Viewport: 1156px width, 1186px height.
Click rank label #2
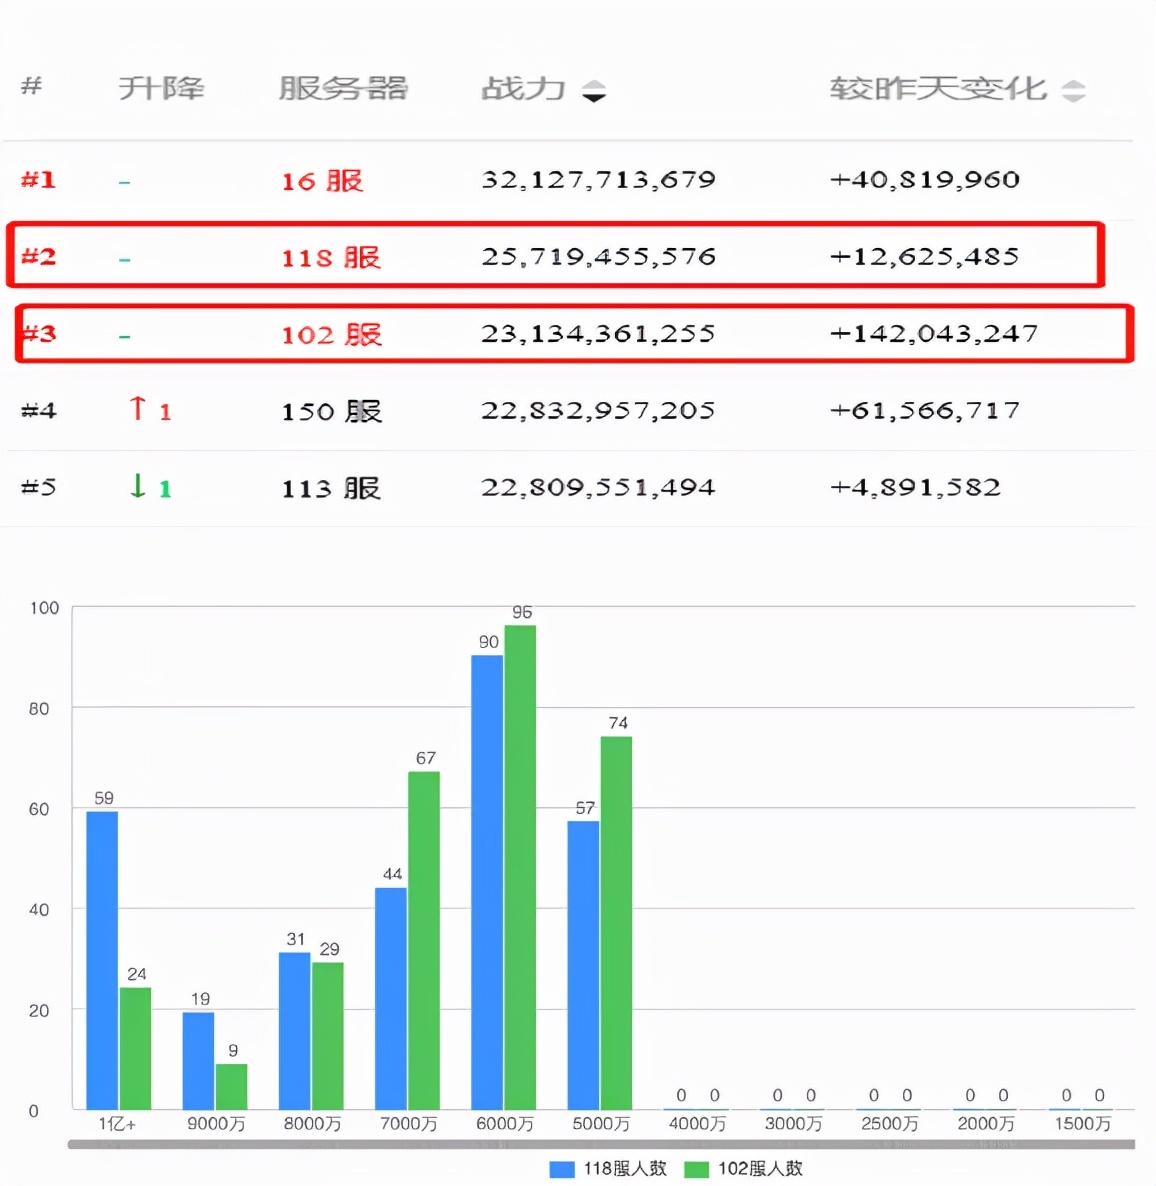[x=39, y=256]
